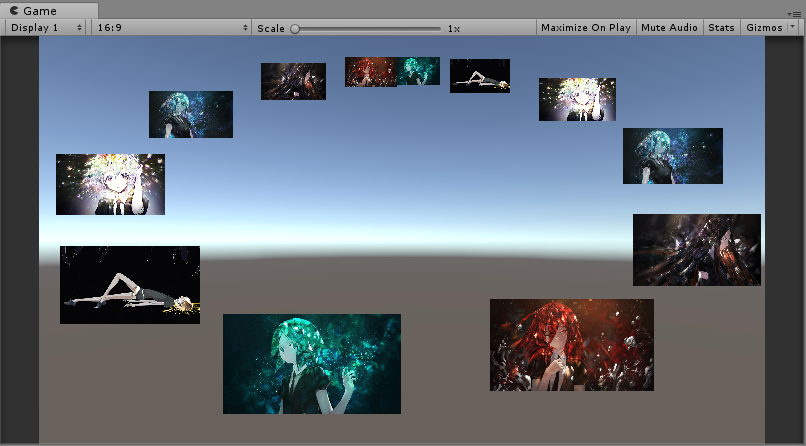Toggle Gizmos button

pos(764,28)
